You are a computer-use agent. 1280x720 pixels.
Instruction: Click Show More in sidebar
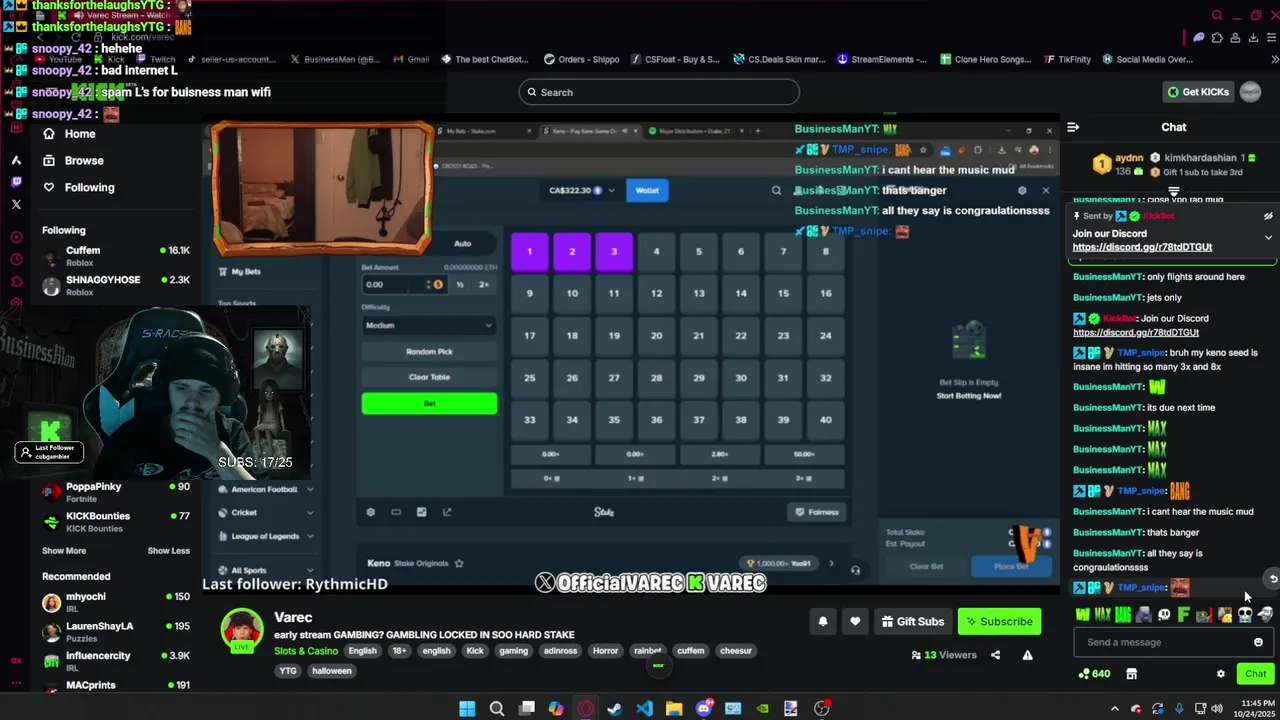tap(64, 551)
